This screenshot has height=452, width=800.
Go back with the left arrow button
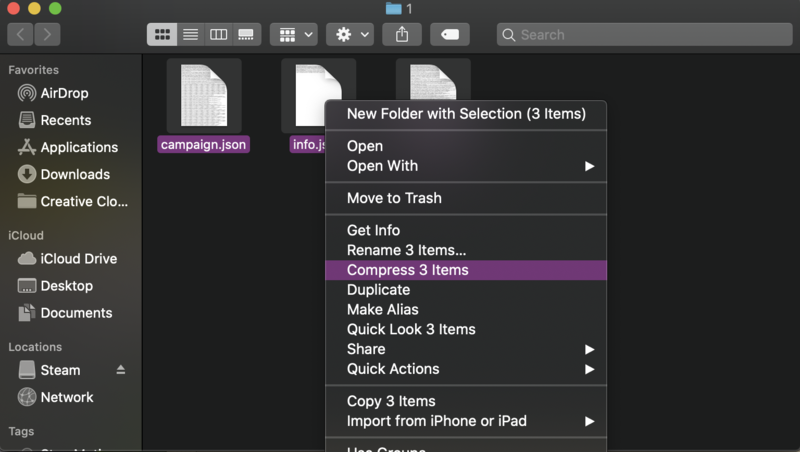point(20,35)
